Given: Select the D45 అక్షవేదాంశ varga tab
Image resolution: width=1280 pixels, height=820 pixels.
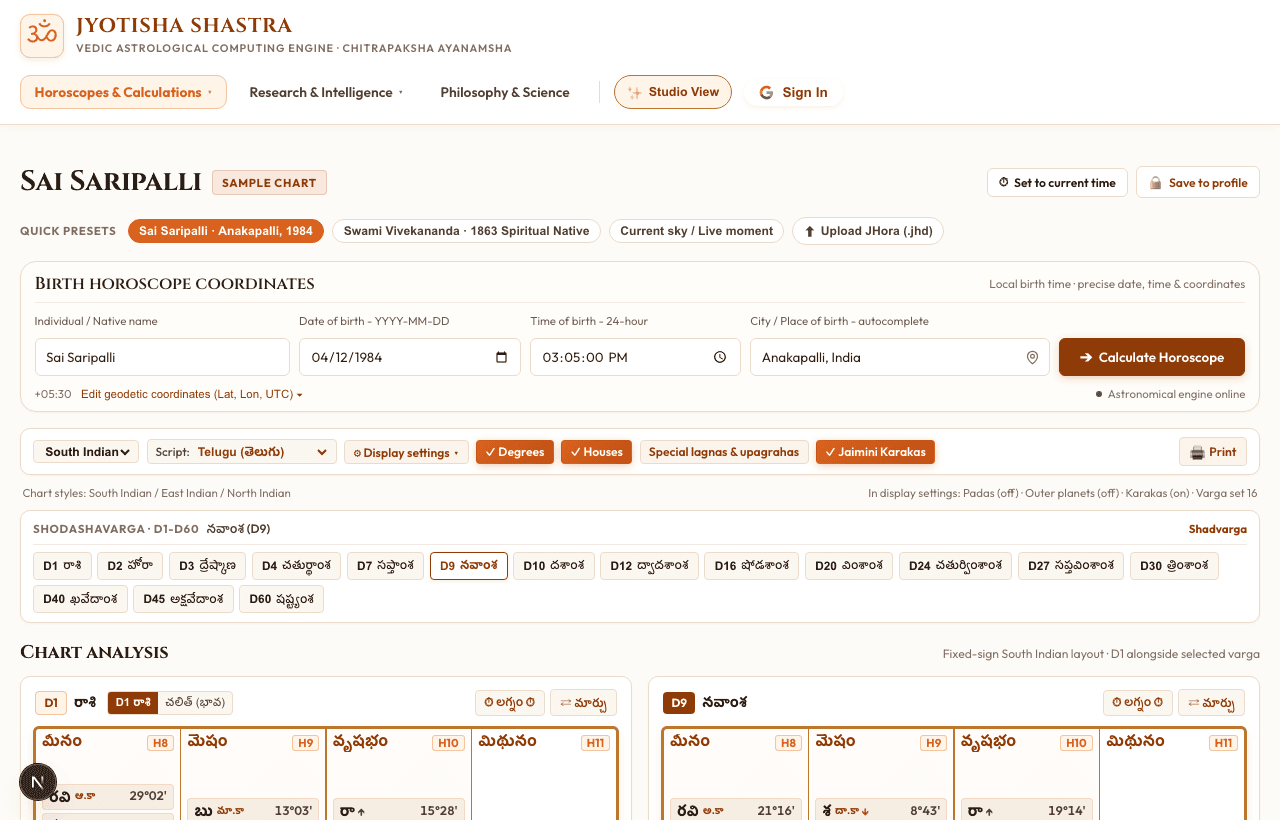Looking at the screenshot, I should [182, 599].
